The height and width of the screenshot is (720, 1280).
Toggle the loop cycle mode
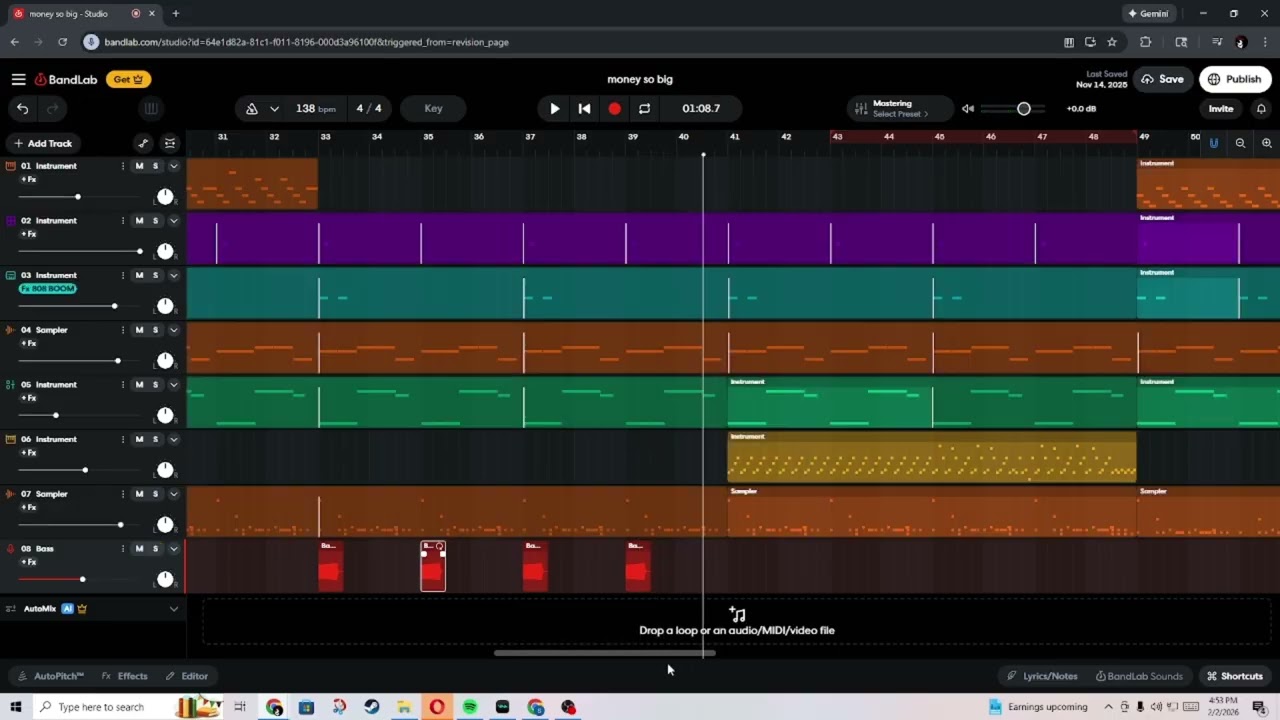point(644,108)
